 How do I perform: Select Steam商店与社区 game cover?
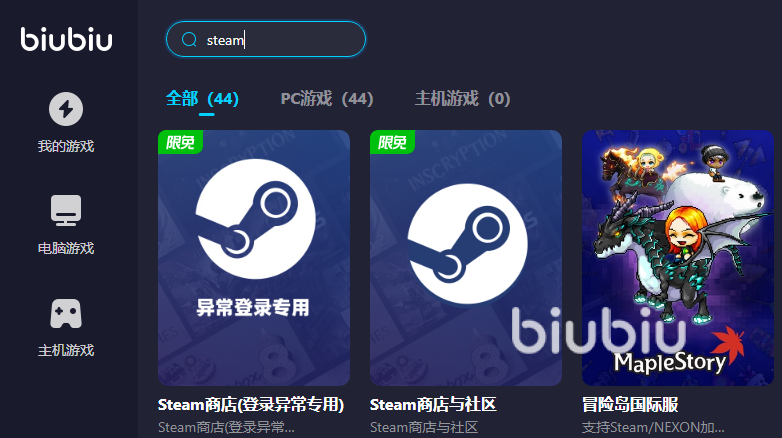(x=466, y=257)
